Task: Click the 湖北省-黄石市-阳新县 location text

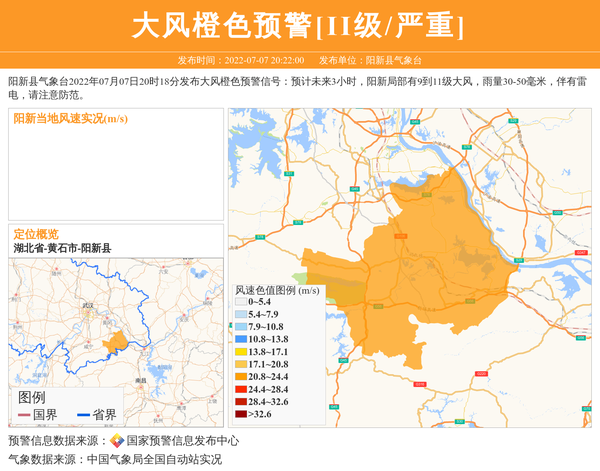Action: (62, 247)
